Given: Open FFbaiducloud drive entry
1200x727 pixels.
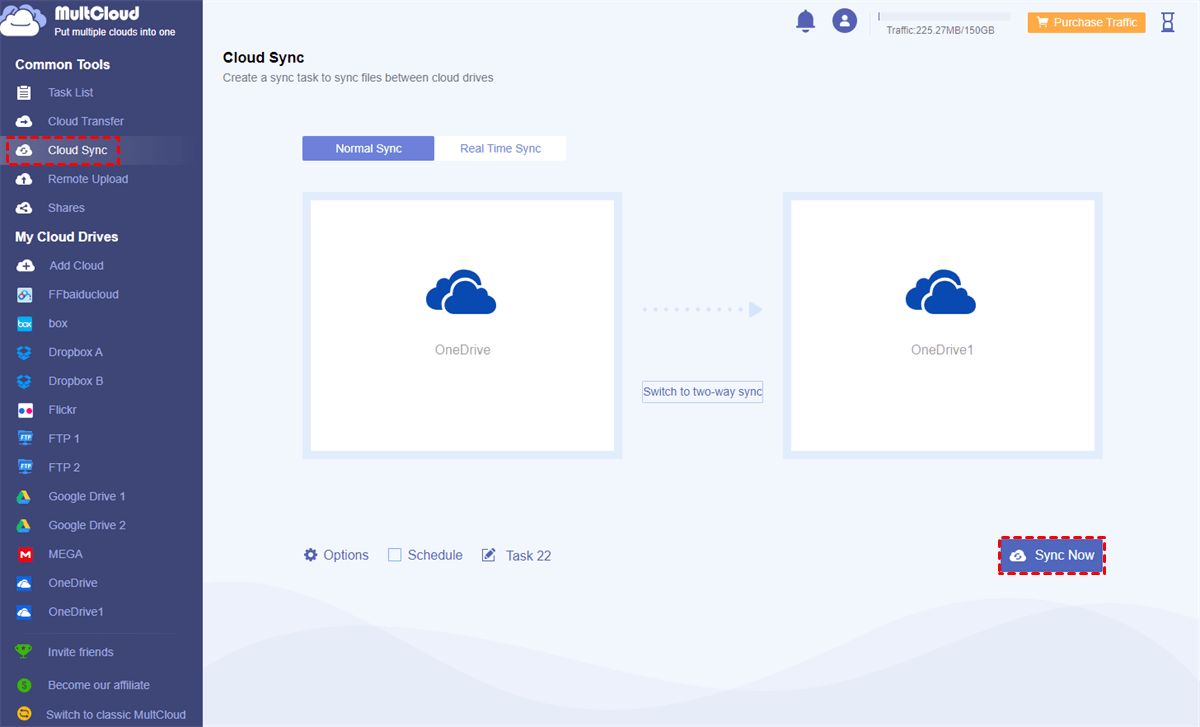Looking at the screenshot, I should 83,295.
